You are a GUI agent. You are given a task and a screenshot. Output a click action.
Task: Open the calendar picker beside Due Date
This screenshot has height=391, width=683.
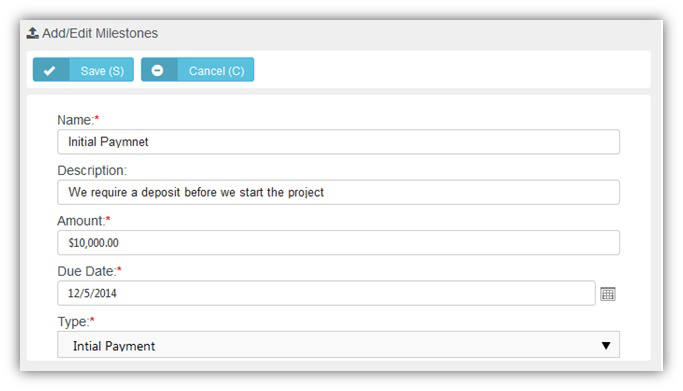click(x=608, y=294)
